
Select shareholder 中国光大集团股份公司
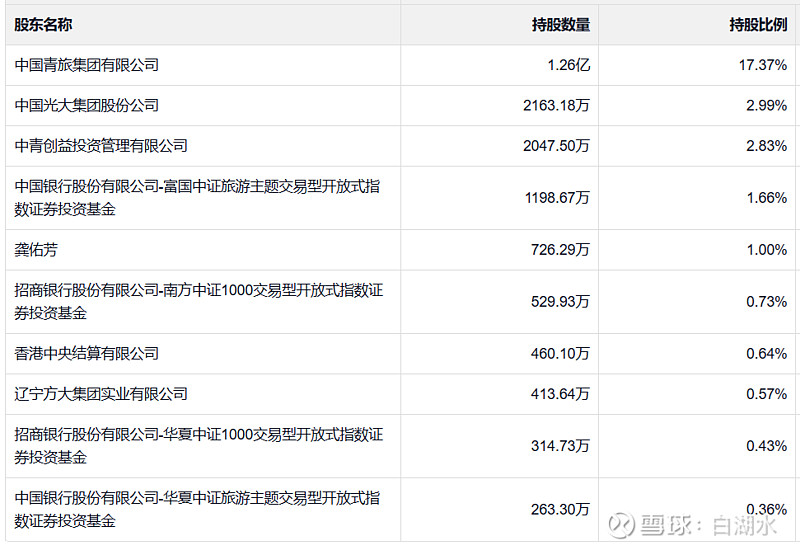(x=87, y=105)
